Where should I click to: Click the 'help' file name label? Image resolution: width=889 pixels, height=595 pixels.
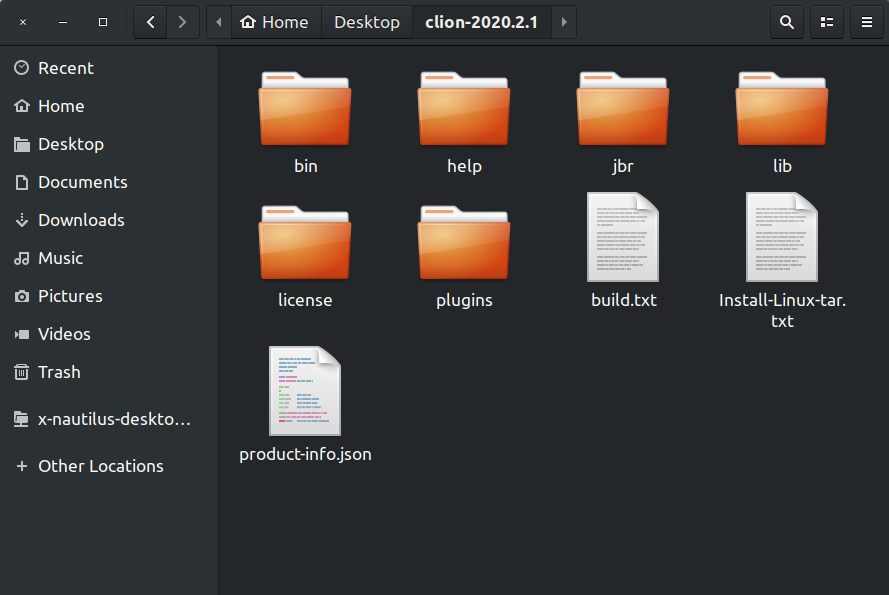pos(464,166)
